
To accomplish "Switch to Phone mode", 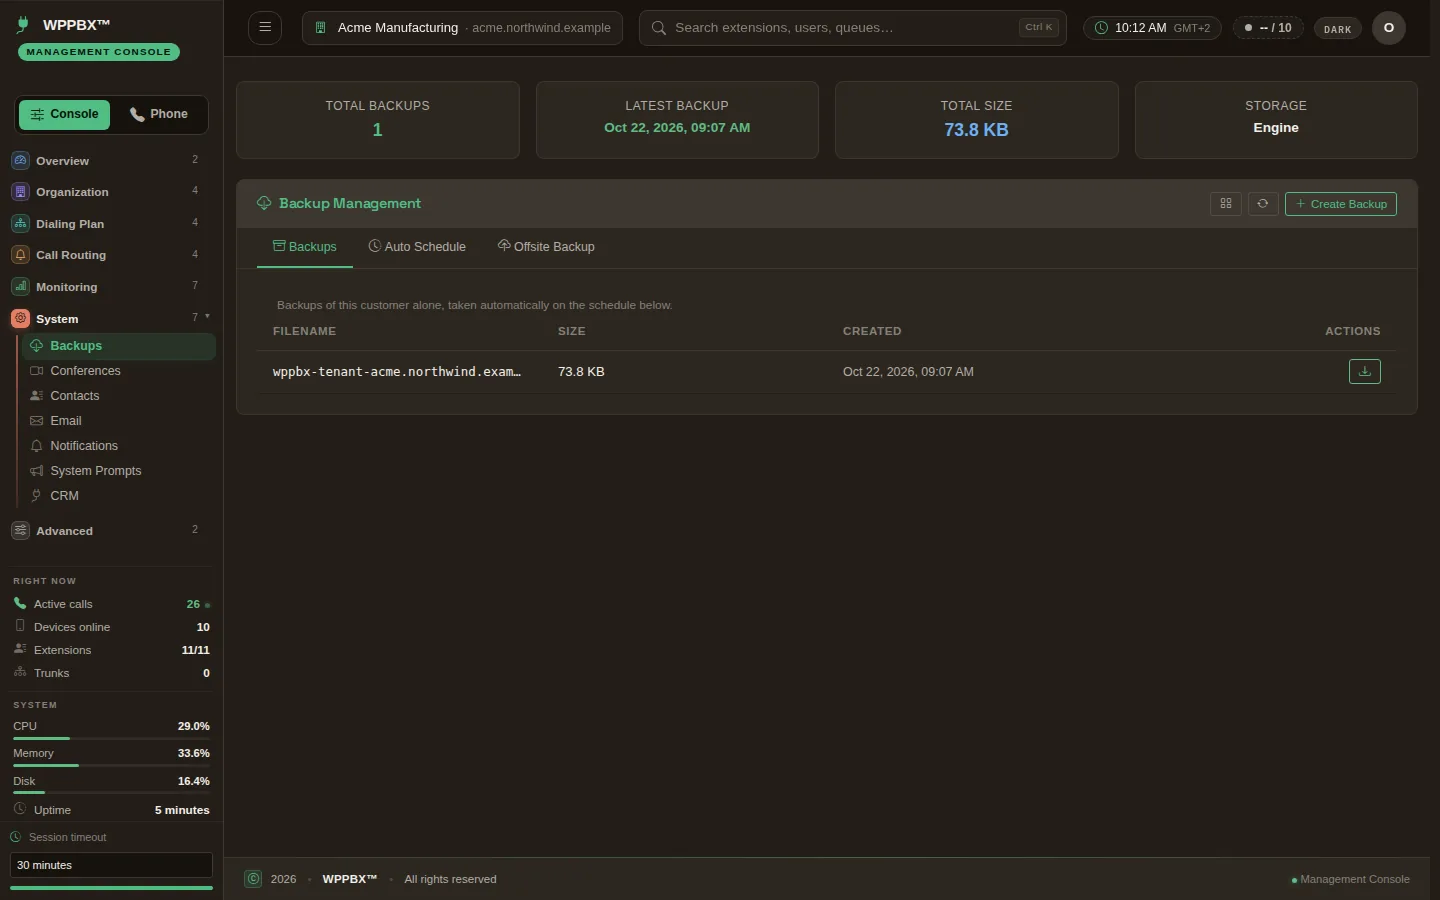I will point(159,114).
